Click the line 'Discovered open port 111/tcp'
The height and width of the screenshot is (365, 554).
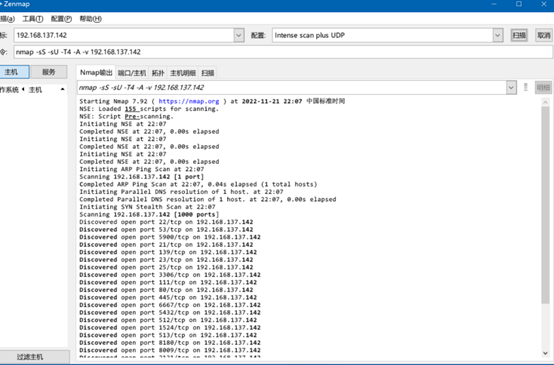(x=168, y=282)
